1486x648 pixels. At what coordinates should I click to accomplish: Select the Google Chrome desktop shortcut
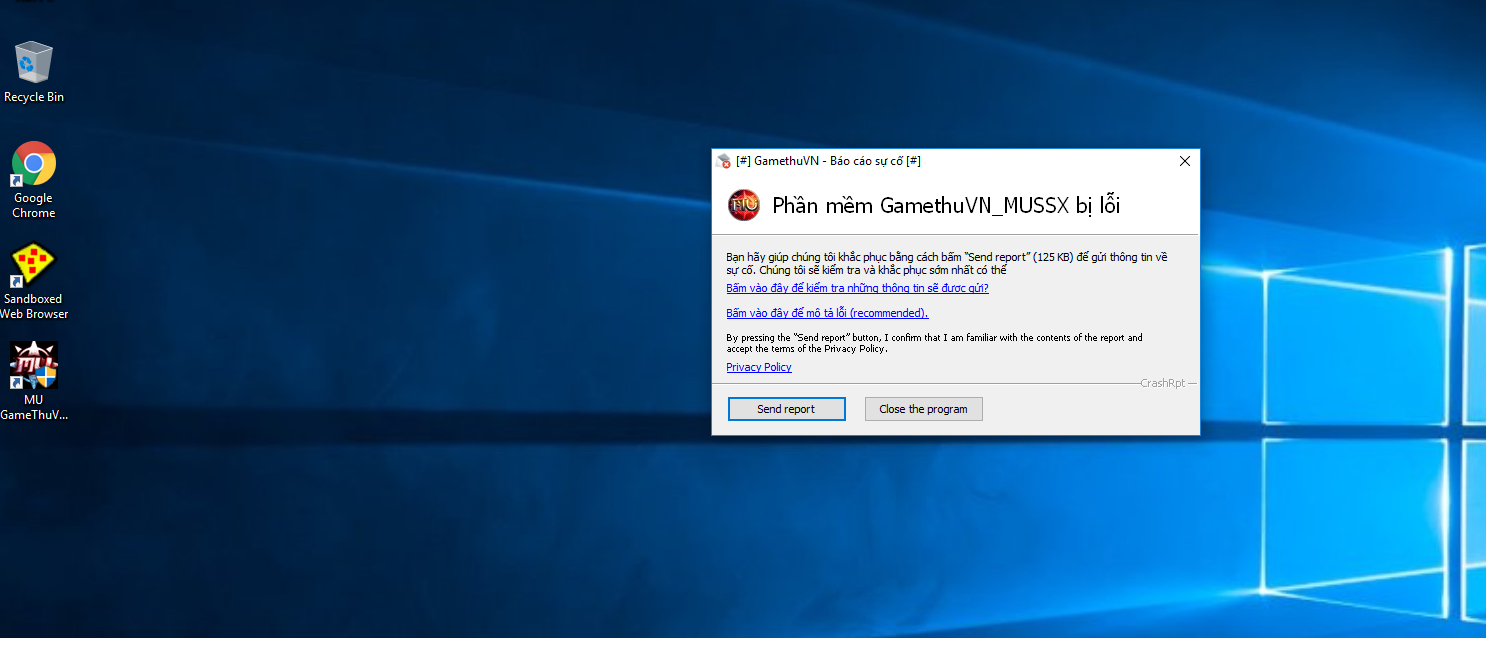click(34, 180)
